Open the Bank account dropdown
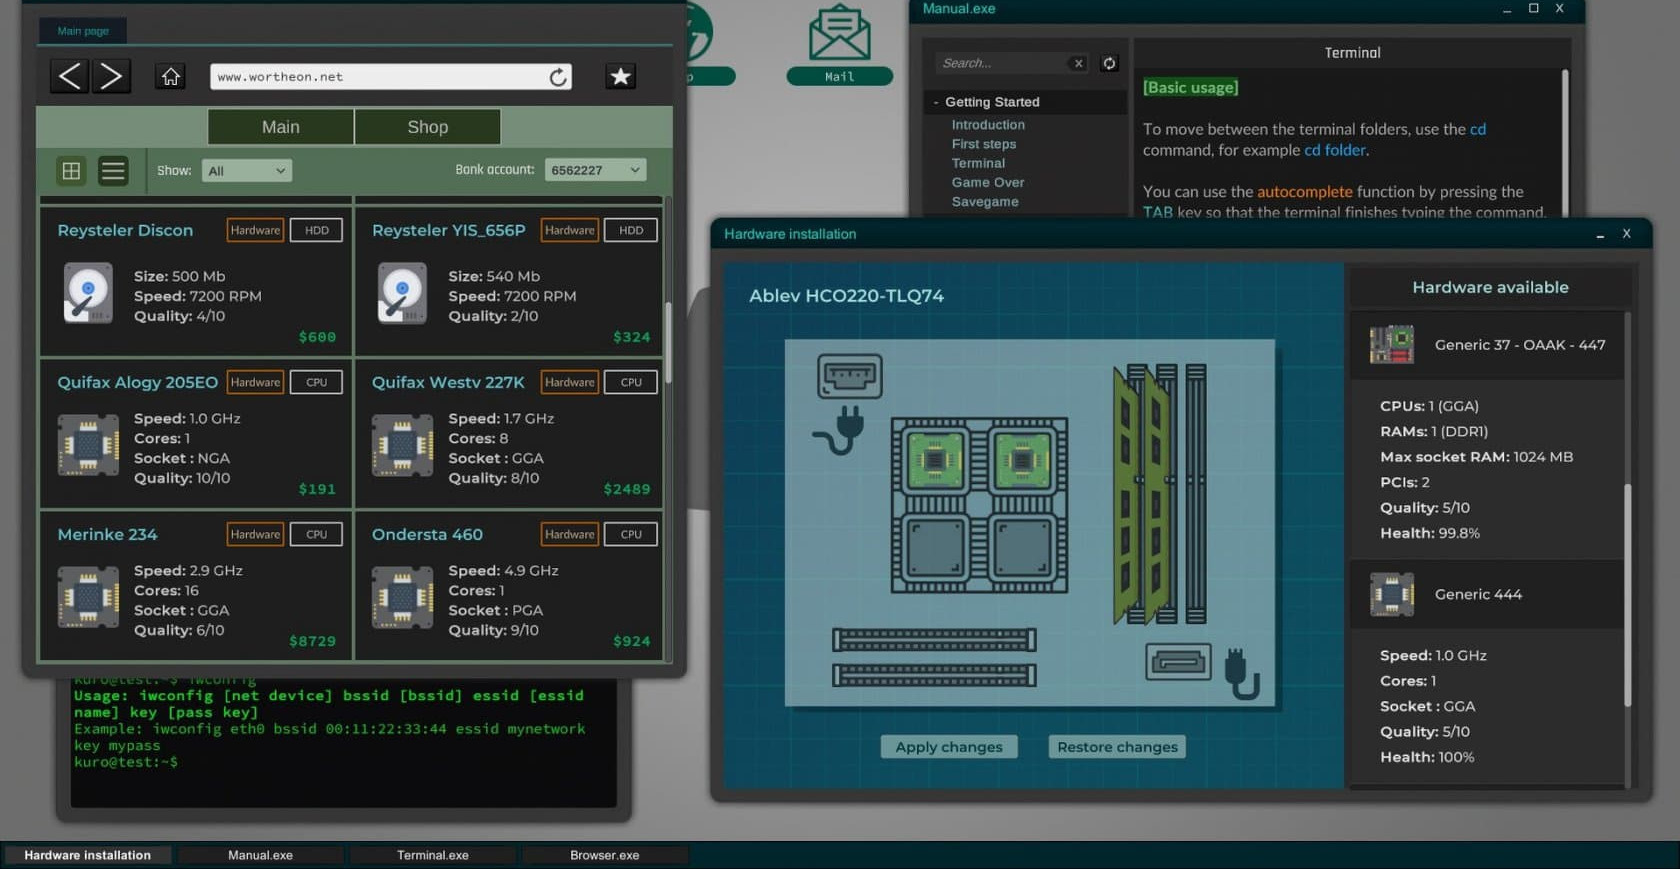The height and width of the screenshot is (869, 1680). coord(595,170)
